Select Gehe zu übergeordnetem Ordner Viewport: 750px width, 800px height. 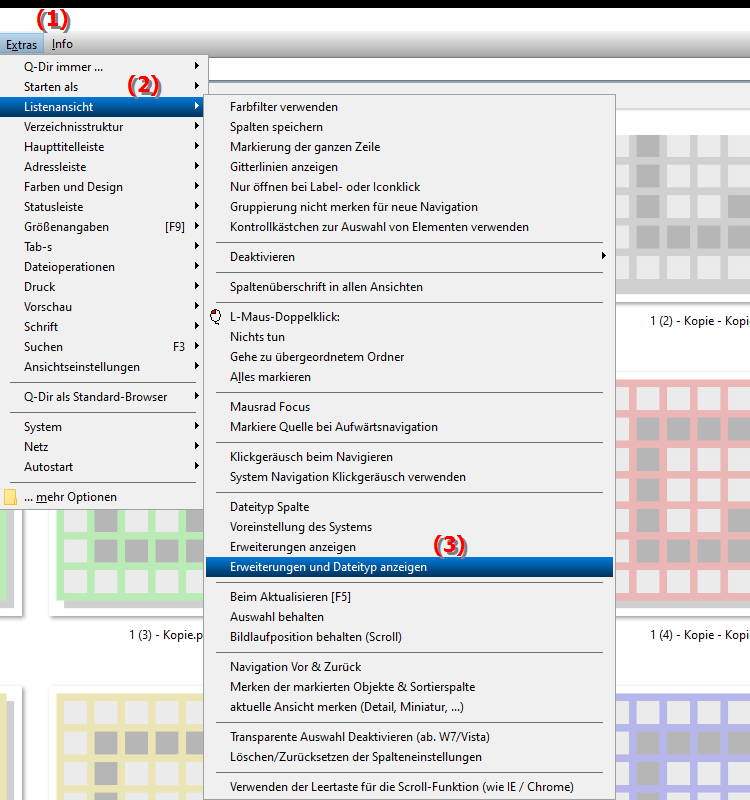point(409,357)
